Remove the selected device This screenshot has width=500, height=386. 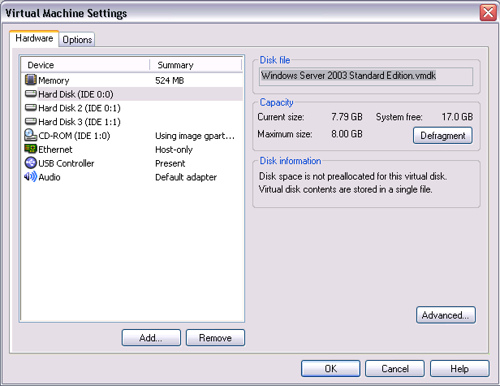click(215, 338)
